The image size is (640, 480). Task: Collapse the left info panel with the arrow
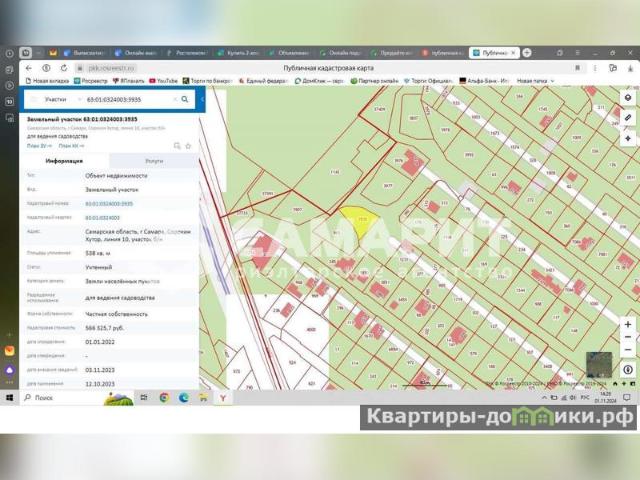pos(202,99)
